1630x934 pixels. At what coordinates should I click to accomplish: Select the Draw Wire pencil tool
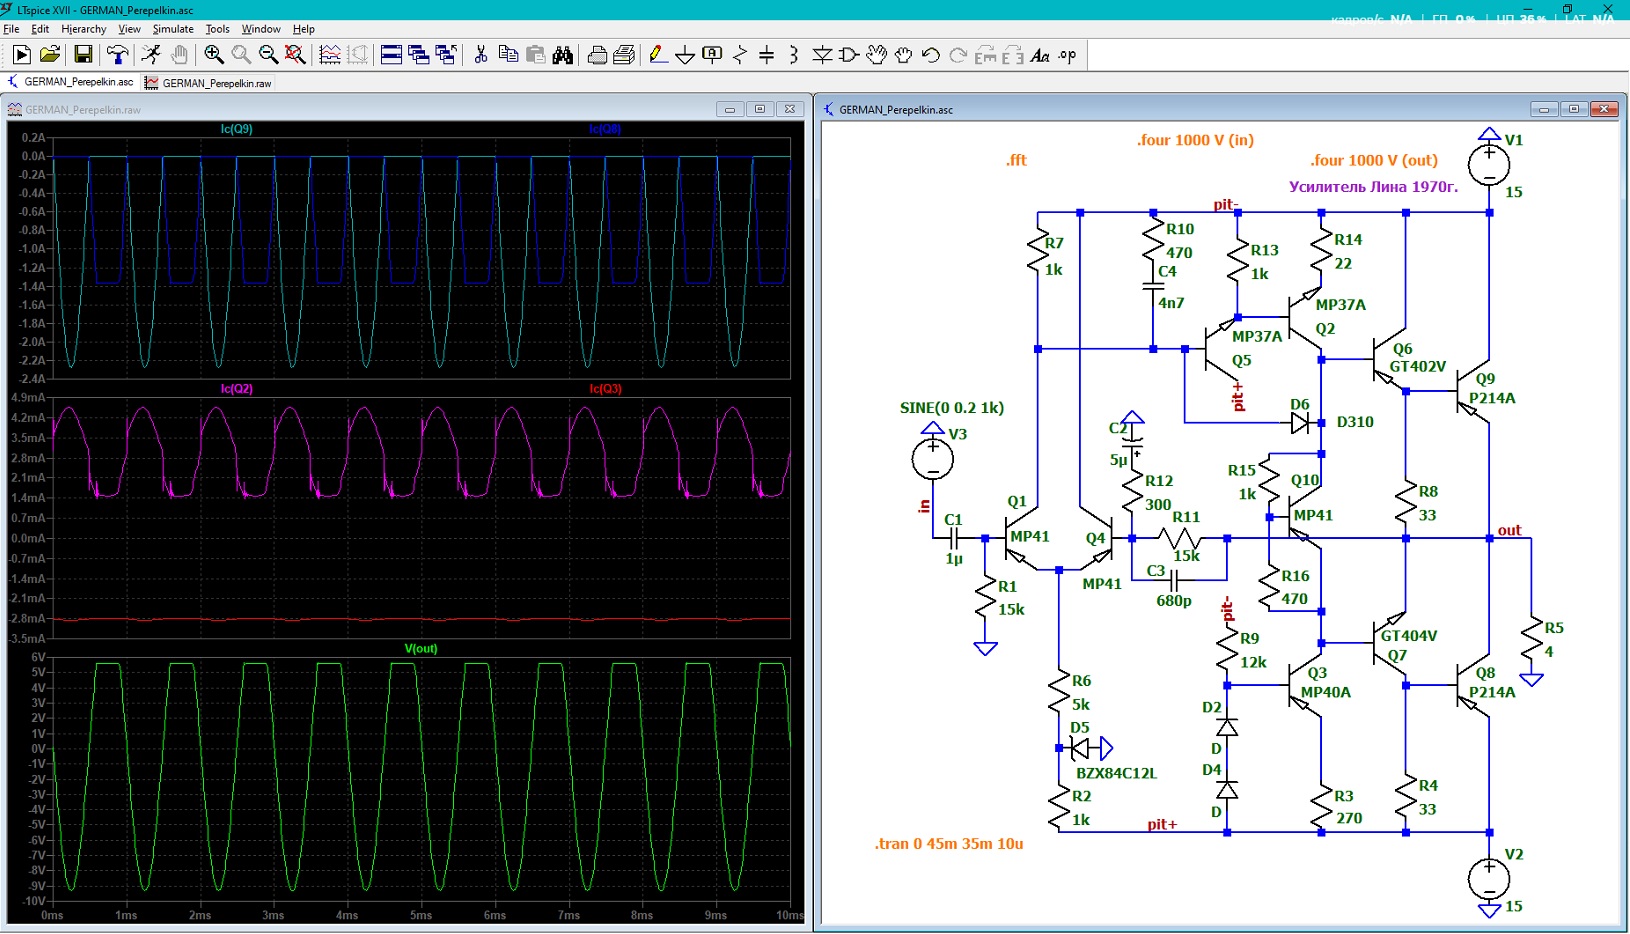click(x=658, y=55)
